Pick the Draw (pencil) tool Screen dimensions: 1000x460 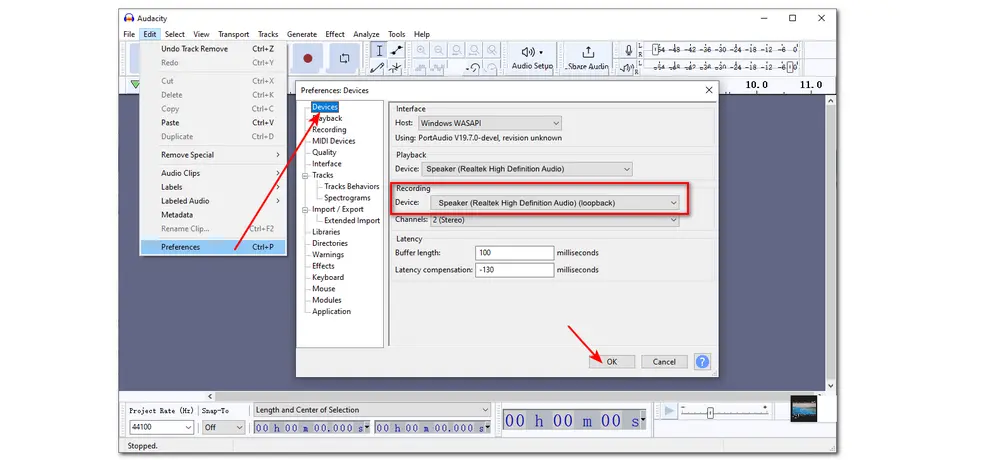[x=379, y=68]
